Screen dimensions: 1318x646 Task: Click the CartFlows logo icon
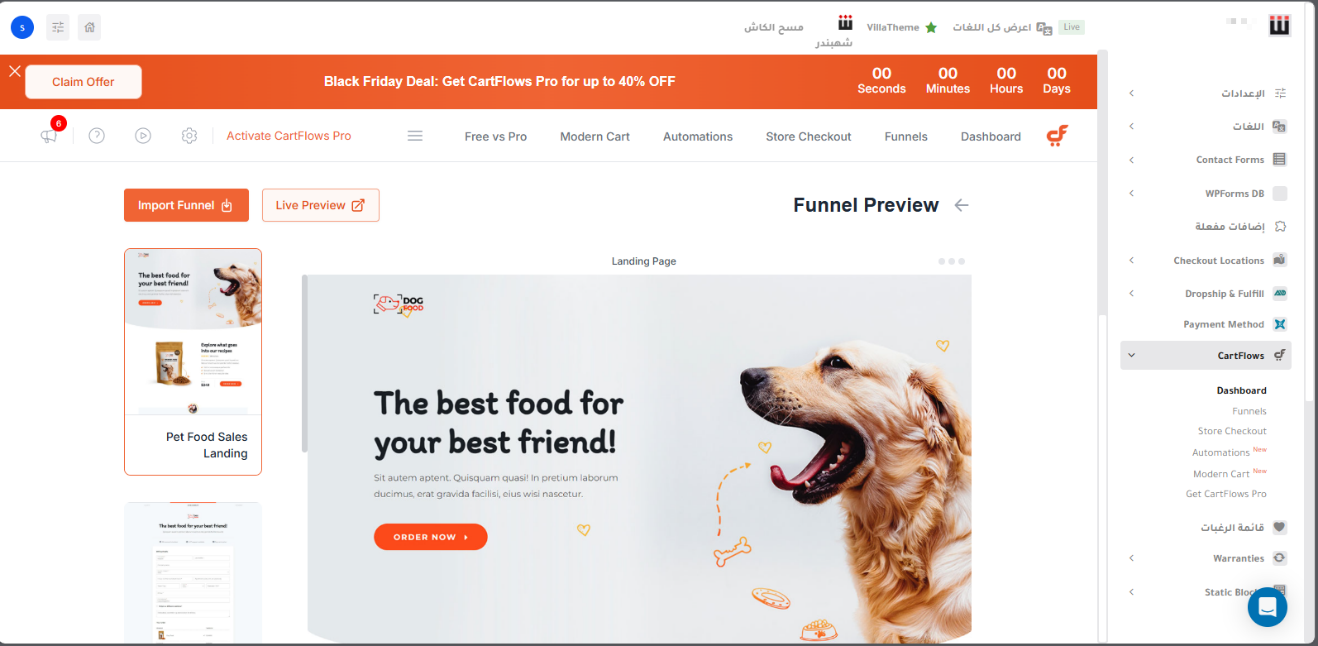1057,136
